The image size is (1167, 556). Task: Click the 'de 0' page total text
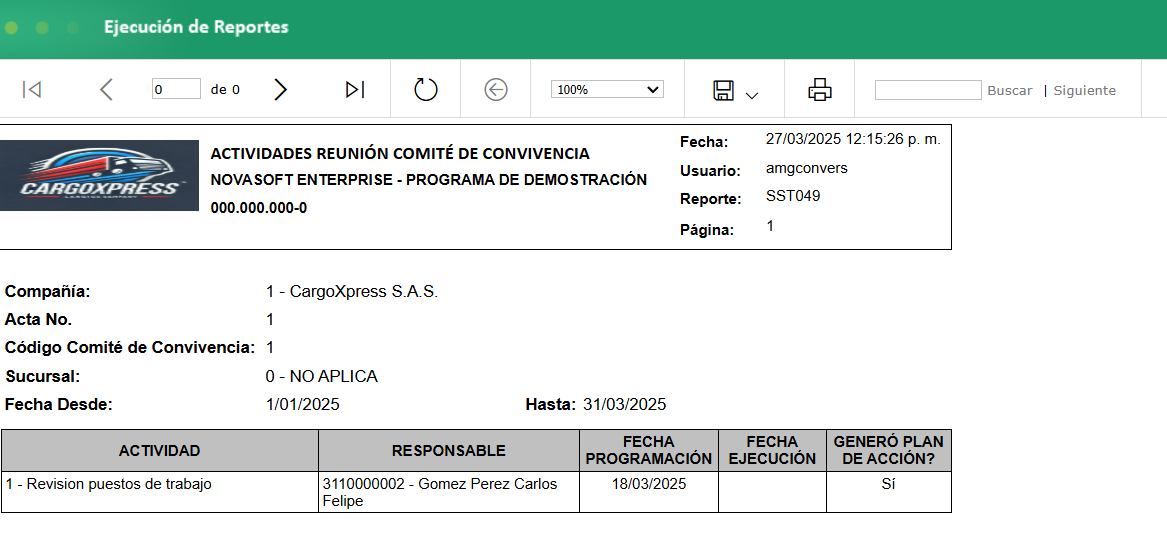click(226, 90)
